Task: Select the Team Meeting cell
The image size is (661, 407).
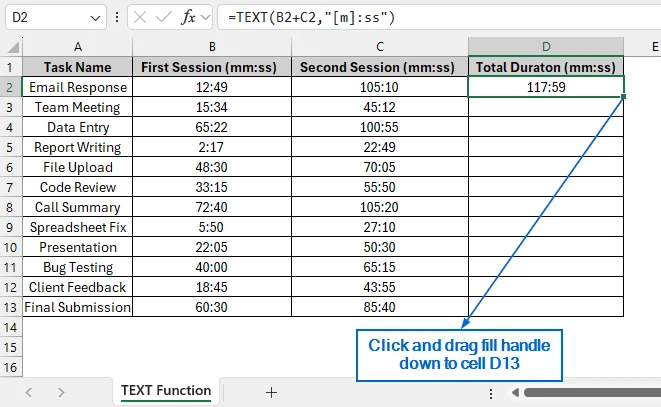Action: (x=78, y=107)
